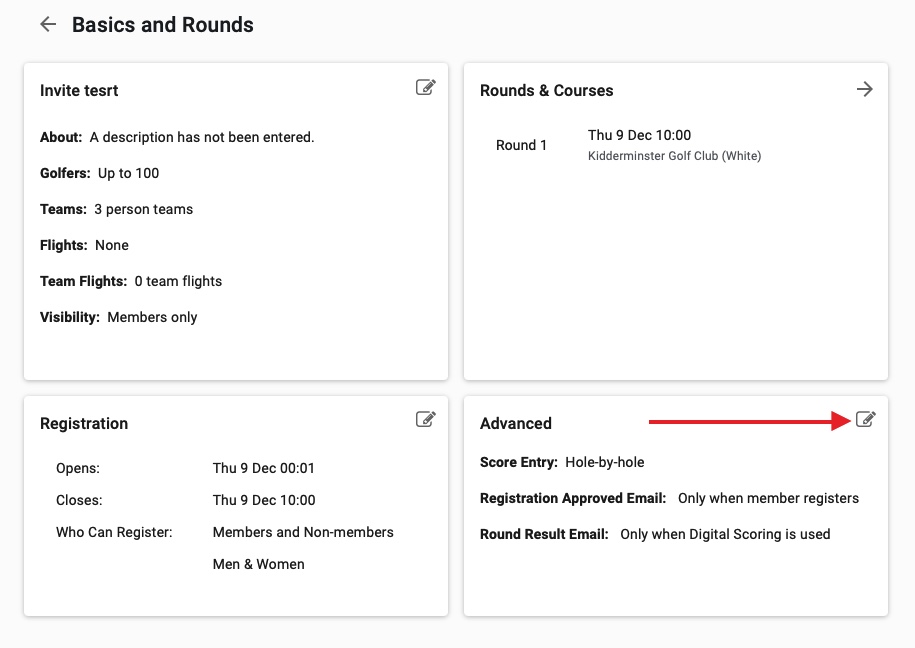This screenshot has width=915, height=648.
Task: Click the Registration Closes date value
Action: click(264, 500)
